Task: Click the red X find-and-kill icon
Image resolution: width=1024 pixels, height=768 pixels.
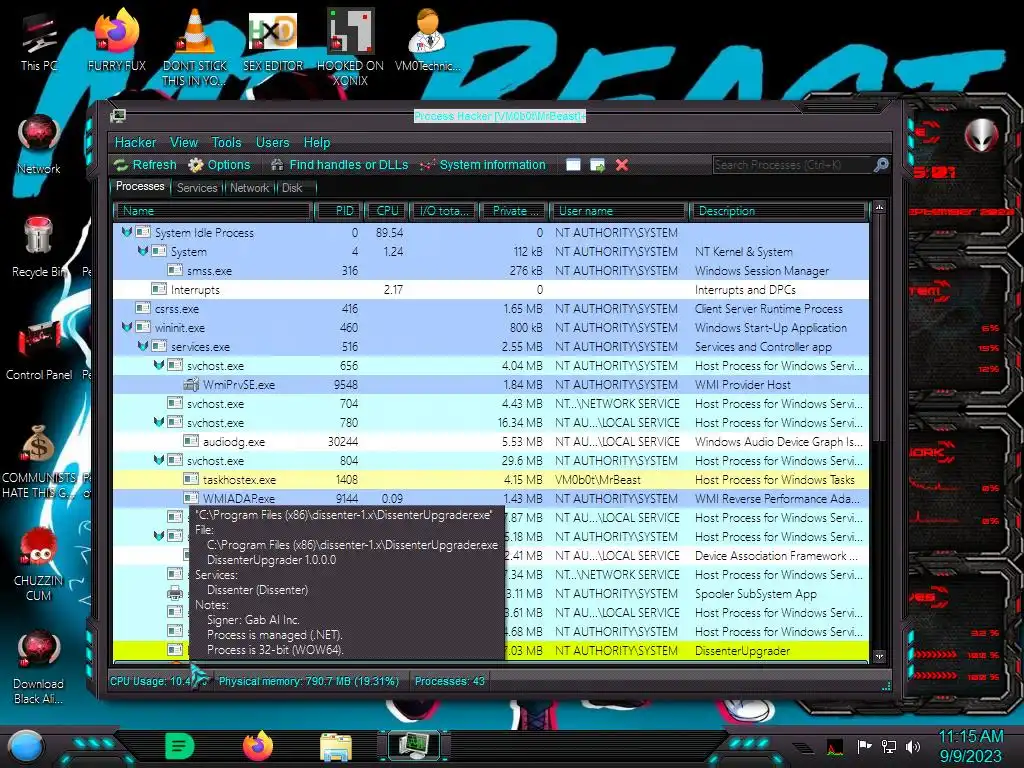Action: coord(622,165)
